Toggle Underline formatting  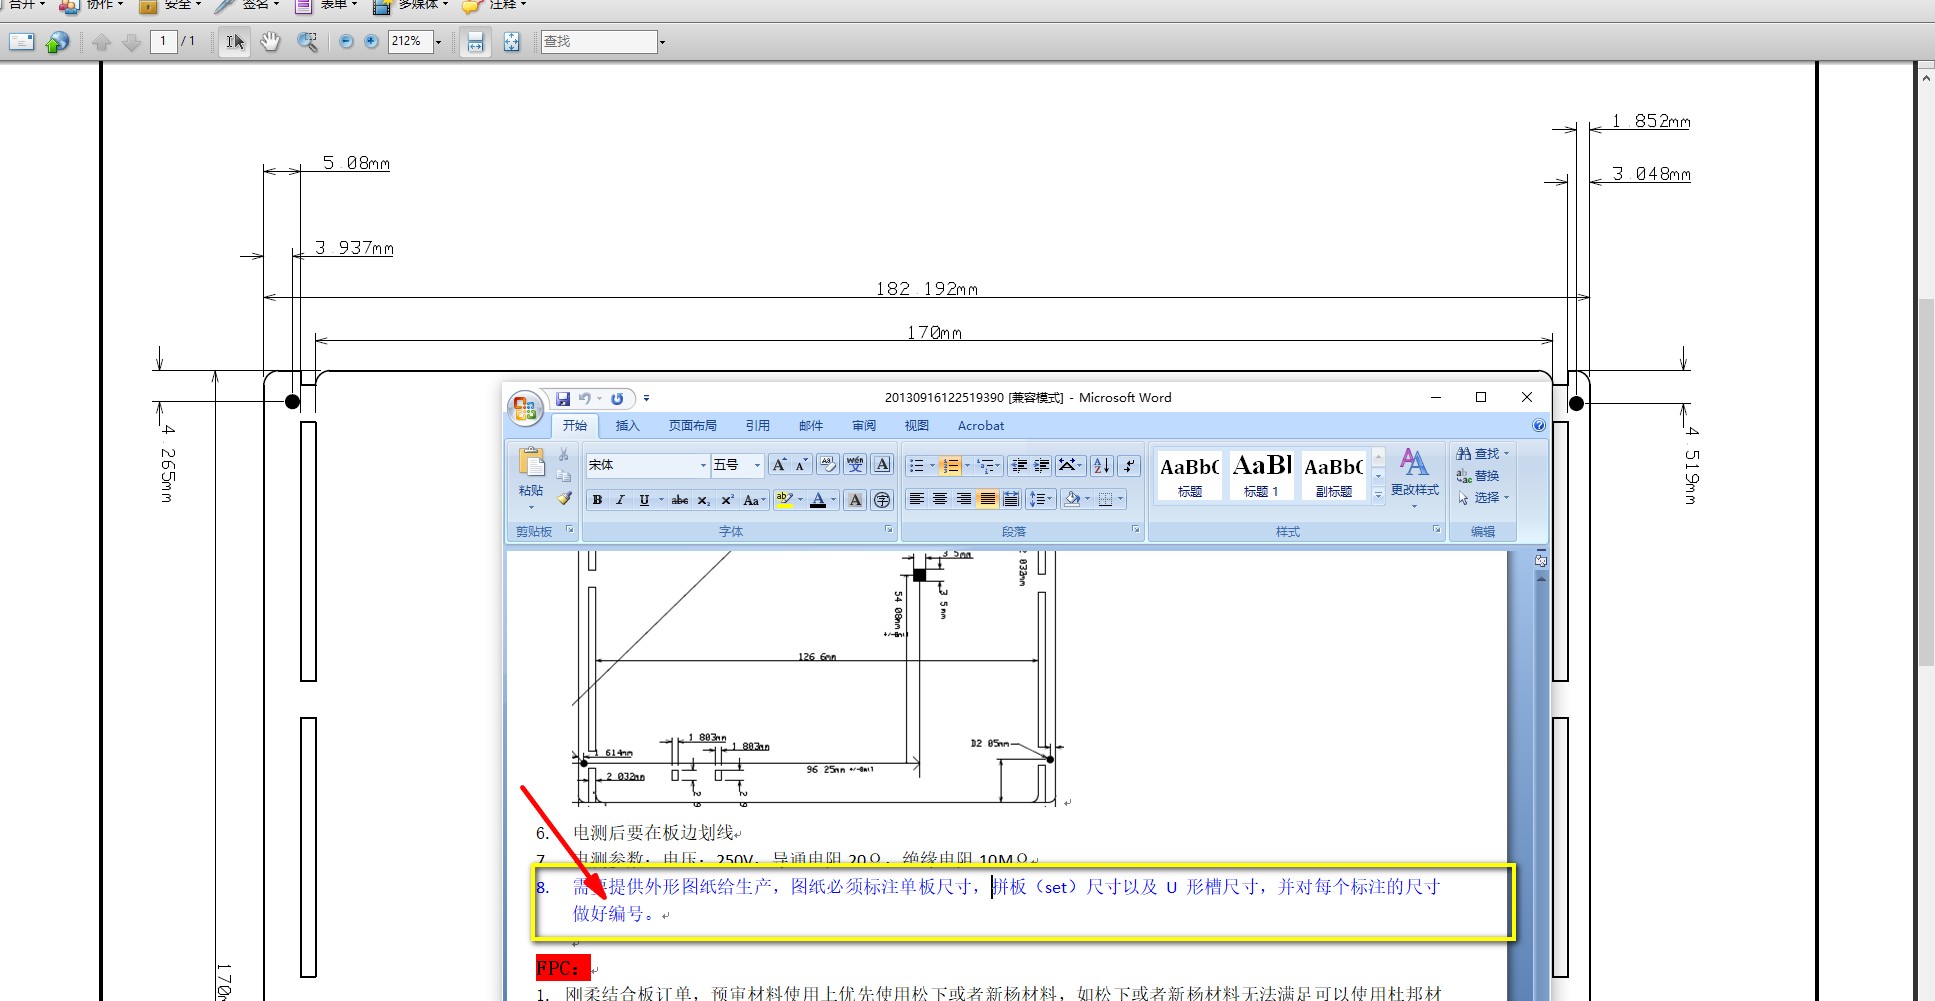coord(644,500)
